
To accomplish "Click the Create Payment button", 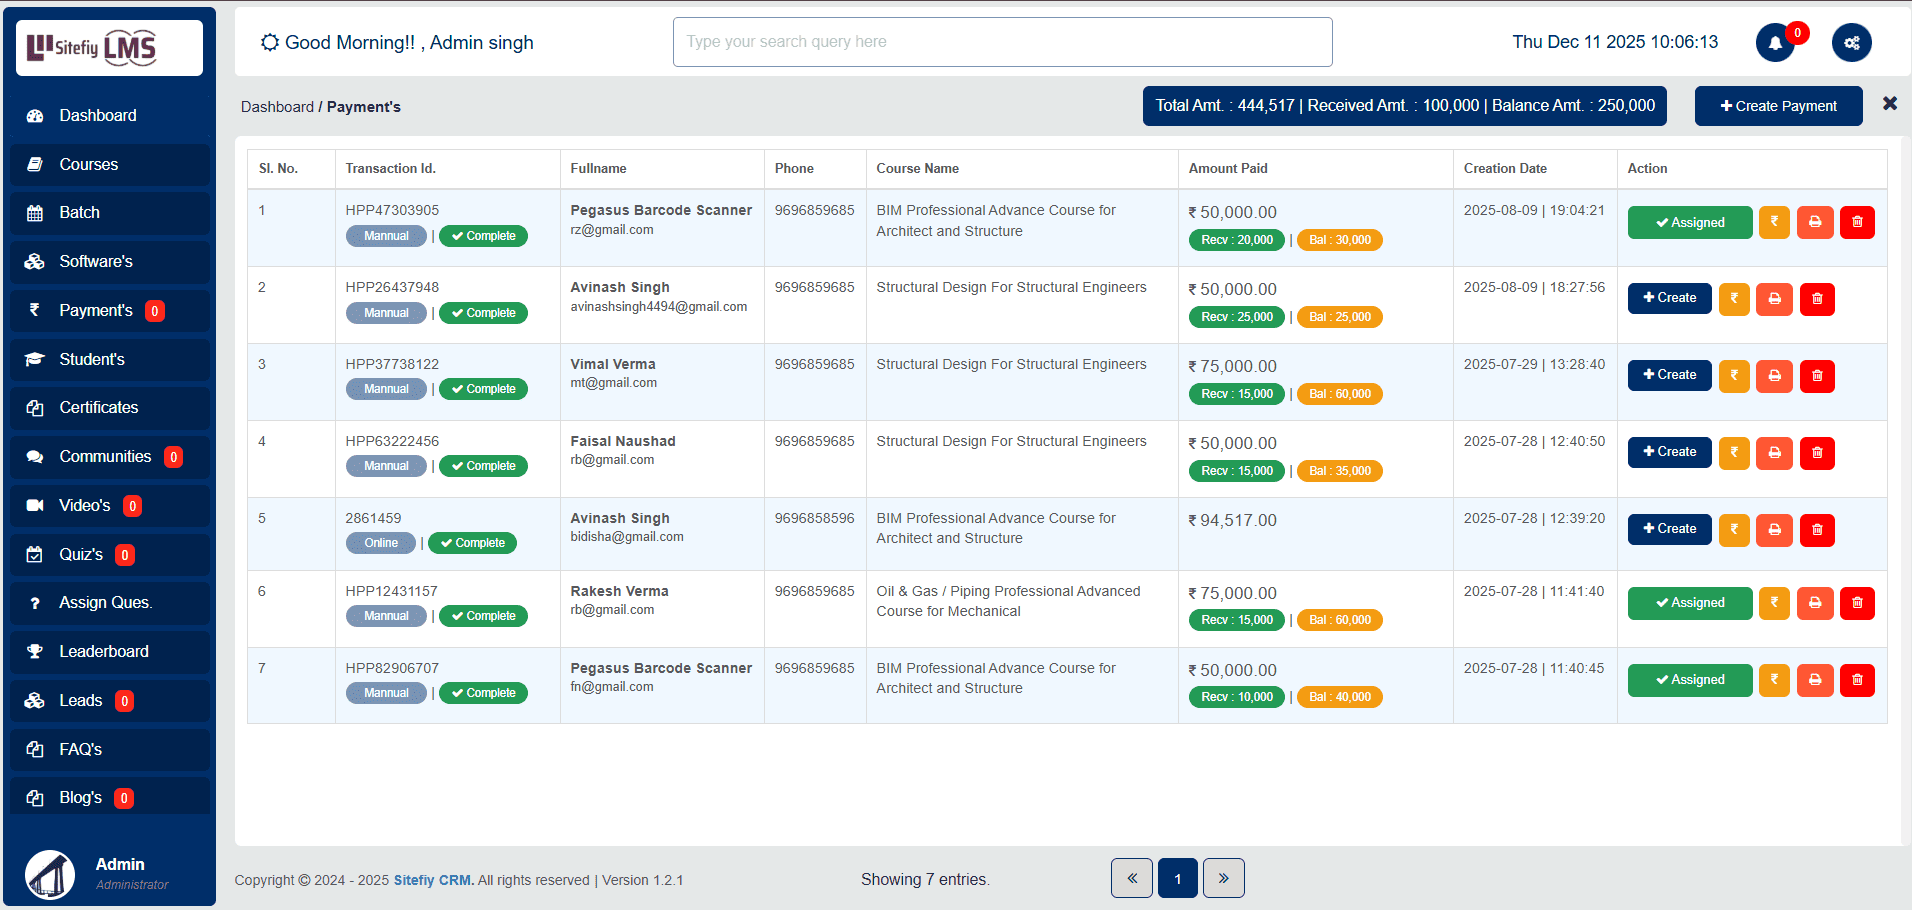I will 1778,106.
